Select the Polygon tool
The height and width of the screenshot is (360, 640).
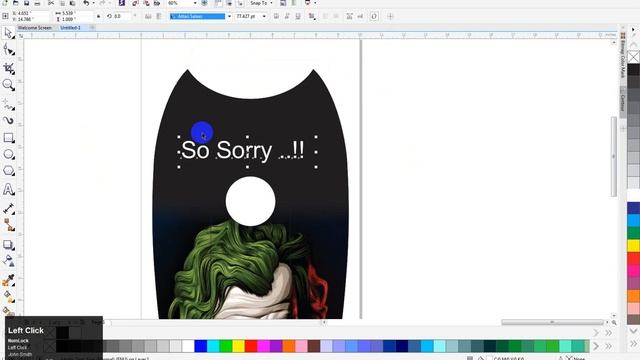pyautogui.click(x=8, y=171)
